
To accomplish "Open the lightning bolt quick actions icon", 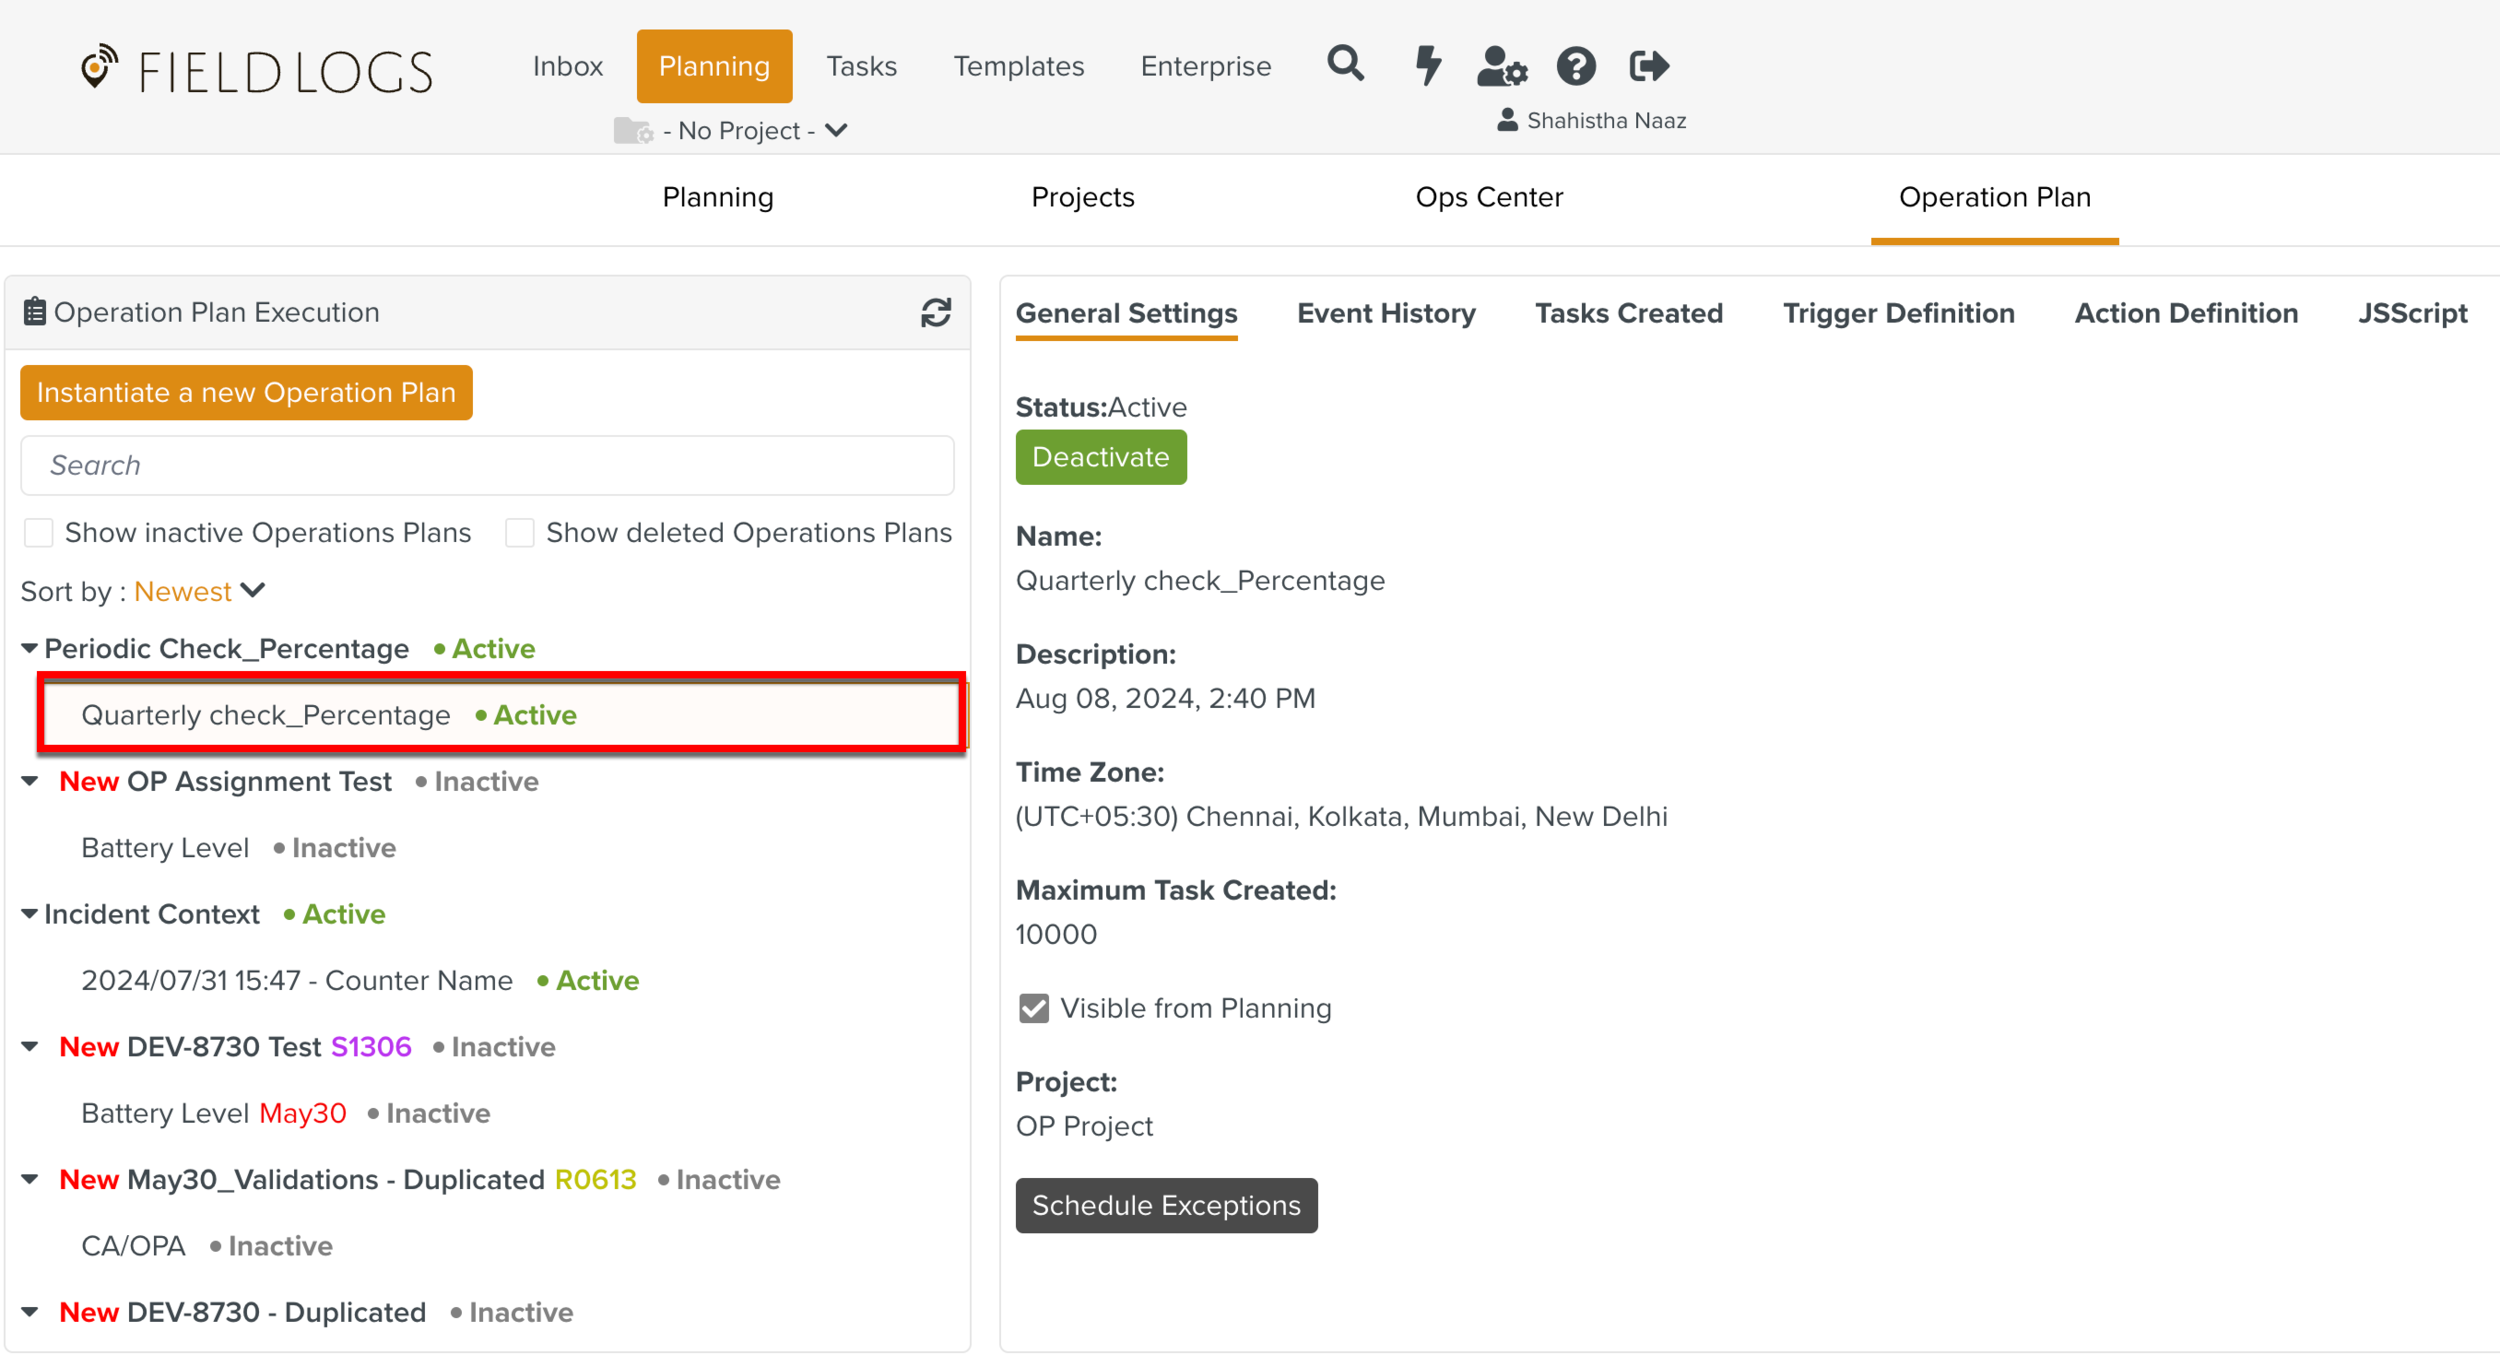I will [1428, 66].
